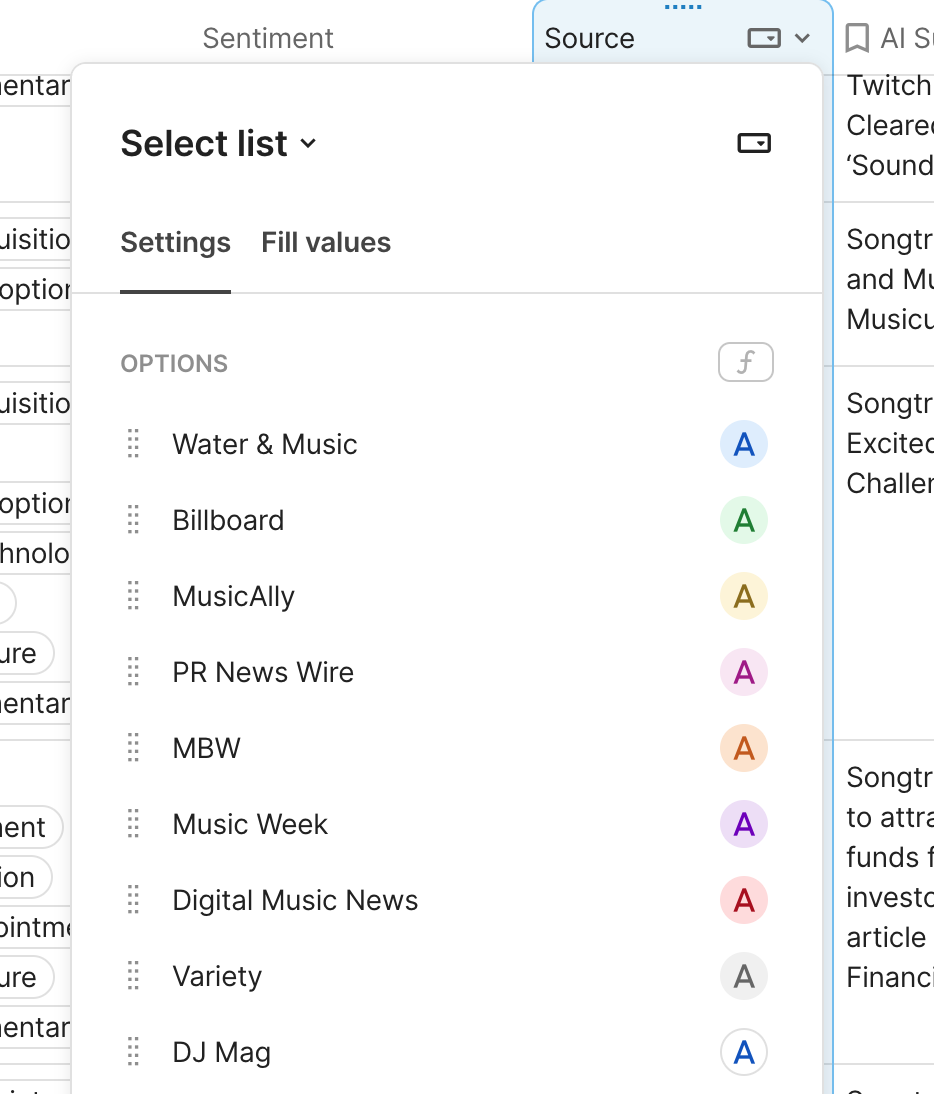This screenshot has height=1094, width=934.
Task: Click the Sentiment column header
Action: [267, 38]
